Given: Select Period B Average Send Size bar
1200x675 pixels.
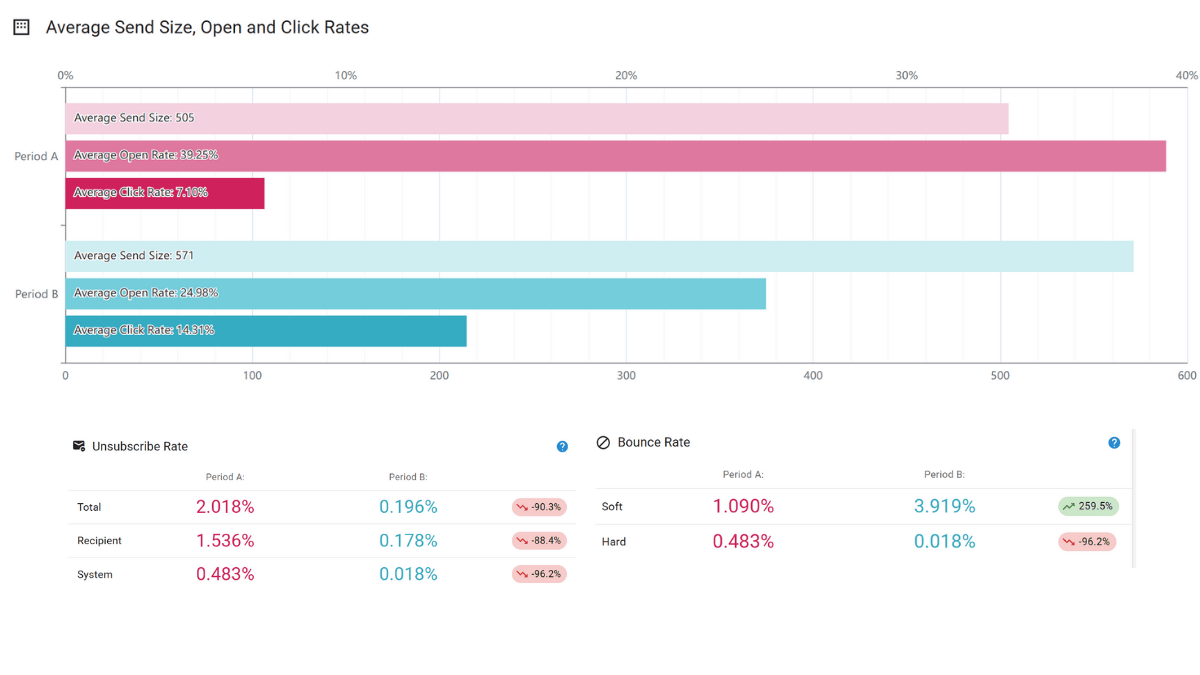Looking at the screenshot, I should click(x=599, y=256).
